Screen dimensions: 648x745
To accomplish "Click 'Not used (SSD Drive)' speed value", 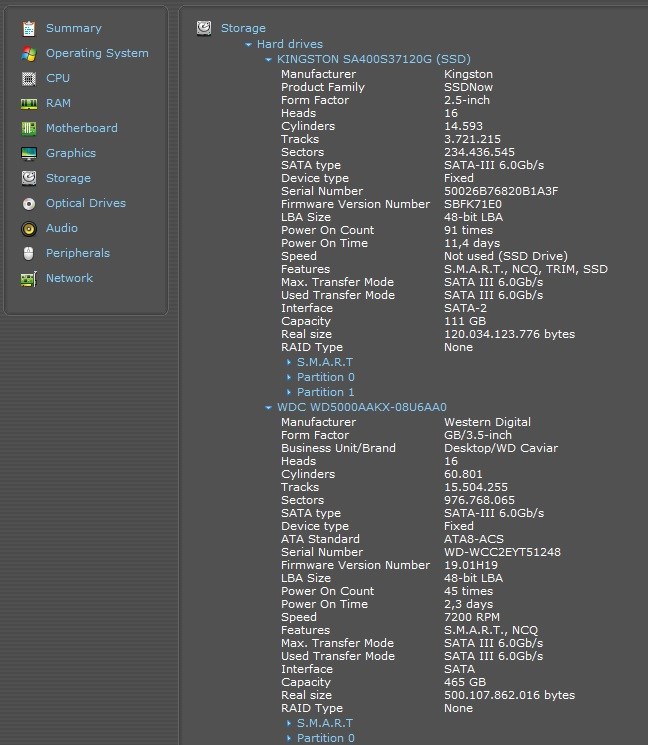I will point(506,256).
